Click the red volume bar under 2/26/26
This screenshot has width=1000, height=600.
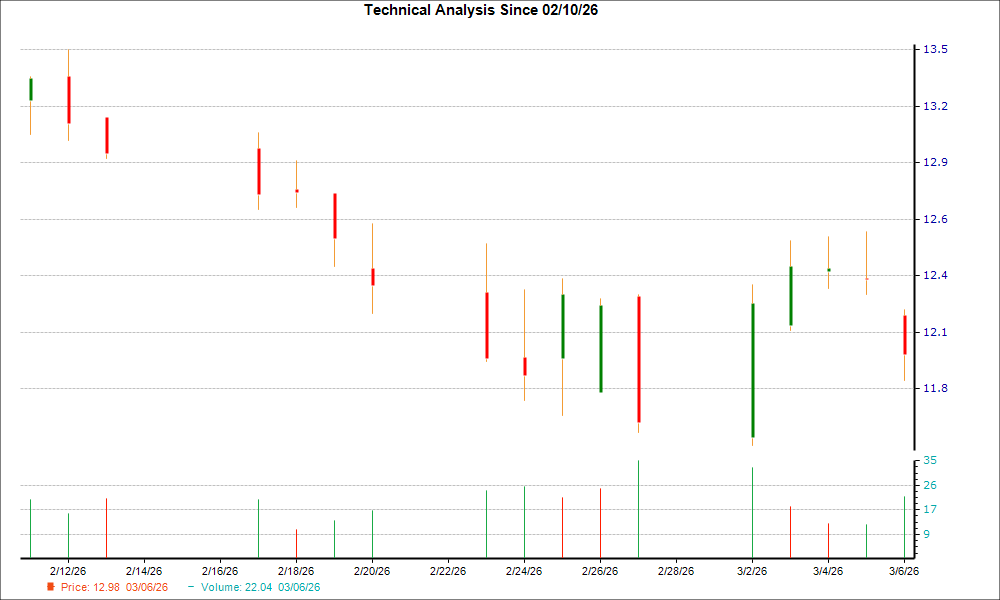coord(600,520)
